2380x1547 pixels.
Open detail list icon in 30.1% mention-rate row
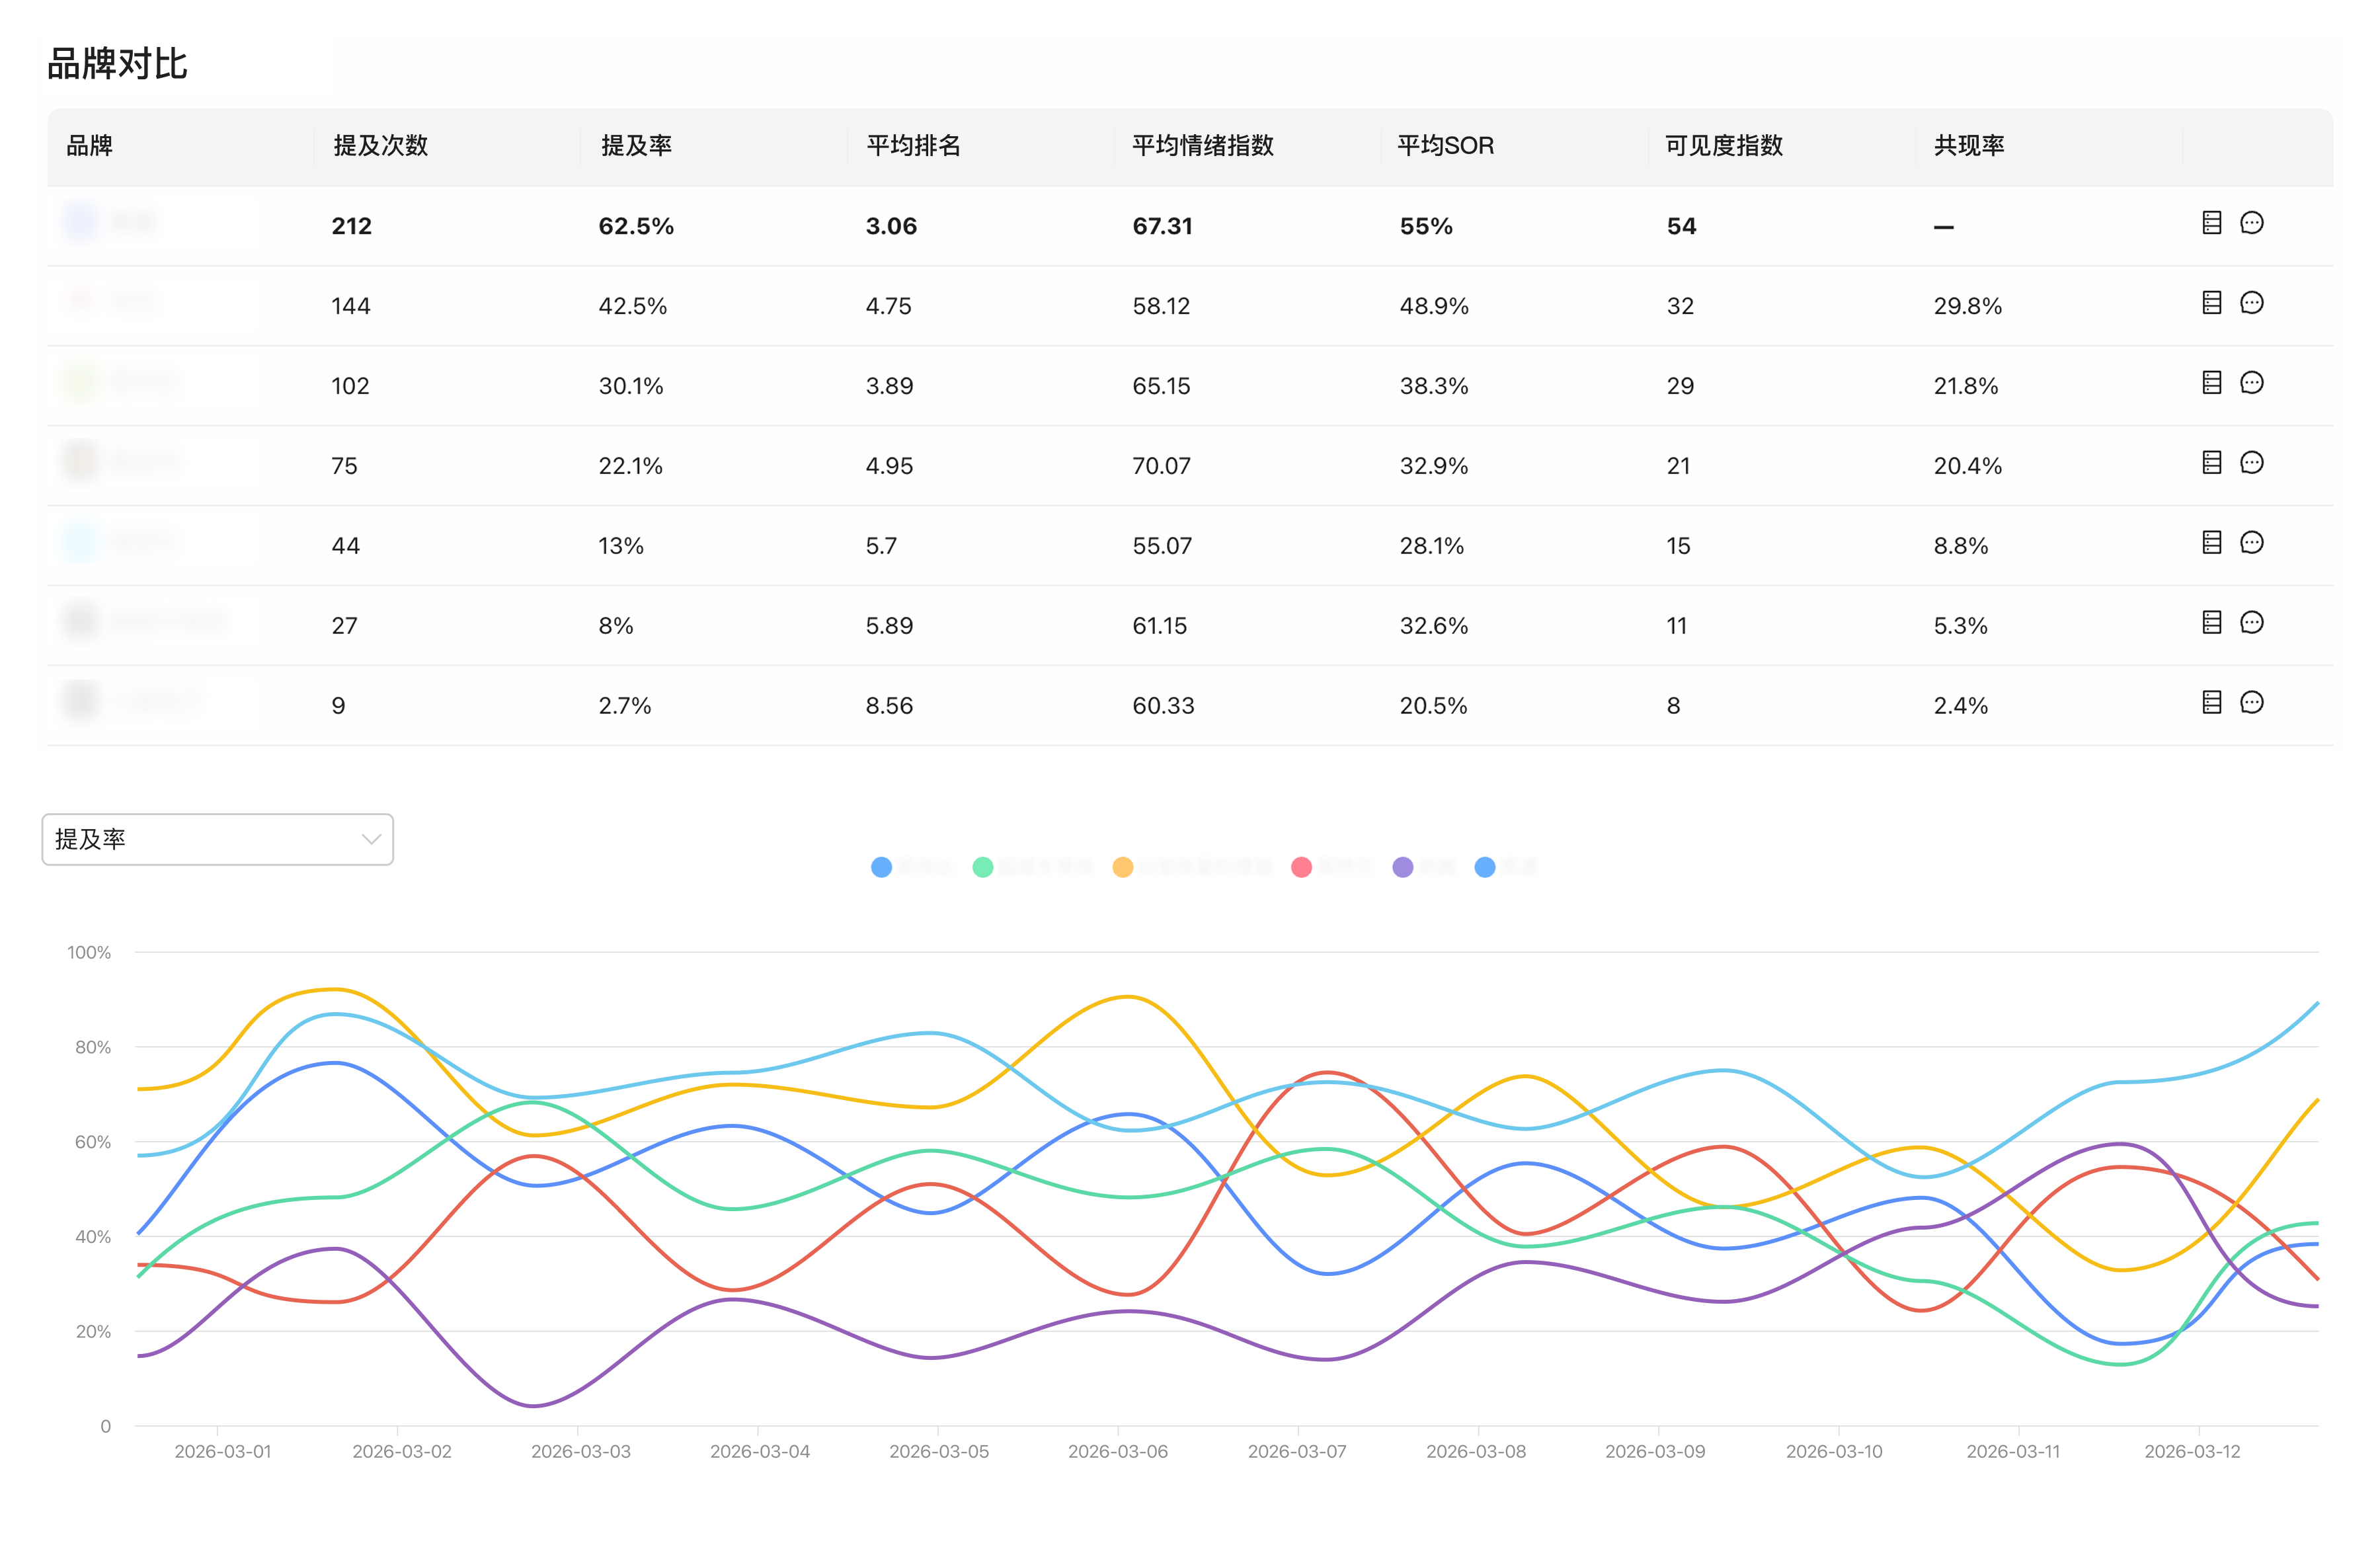pyautogui.click(x=2211, y=383)
